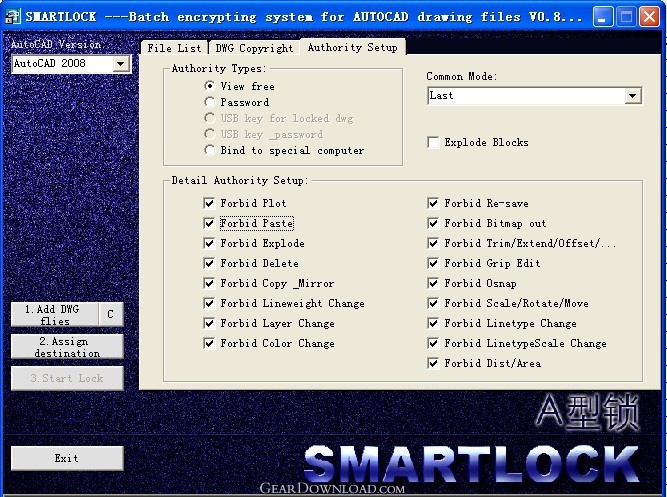
Task: Choose the Password authority type
Action: [209, 102]
